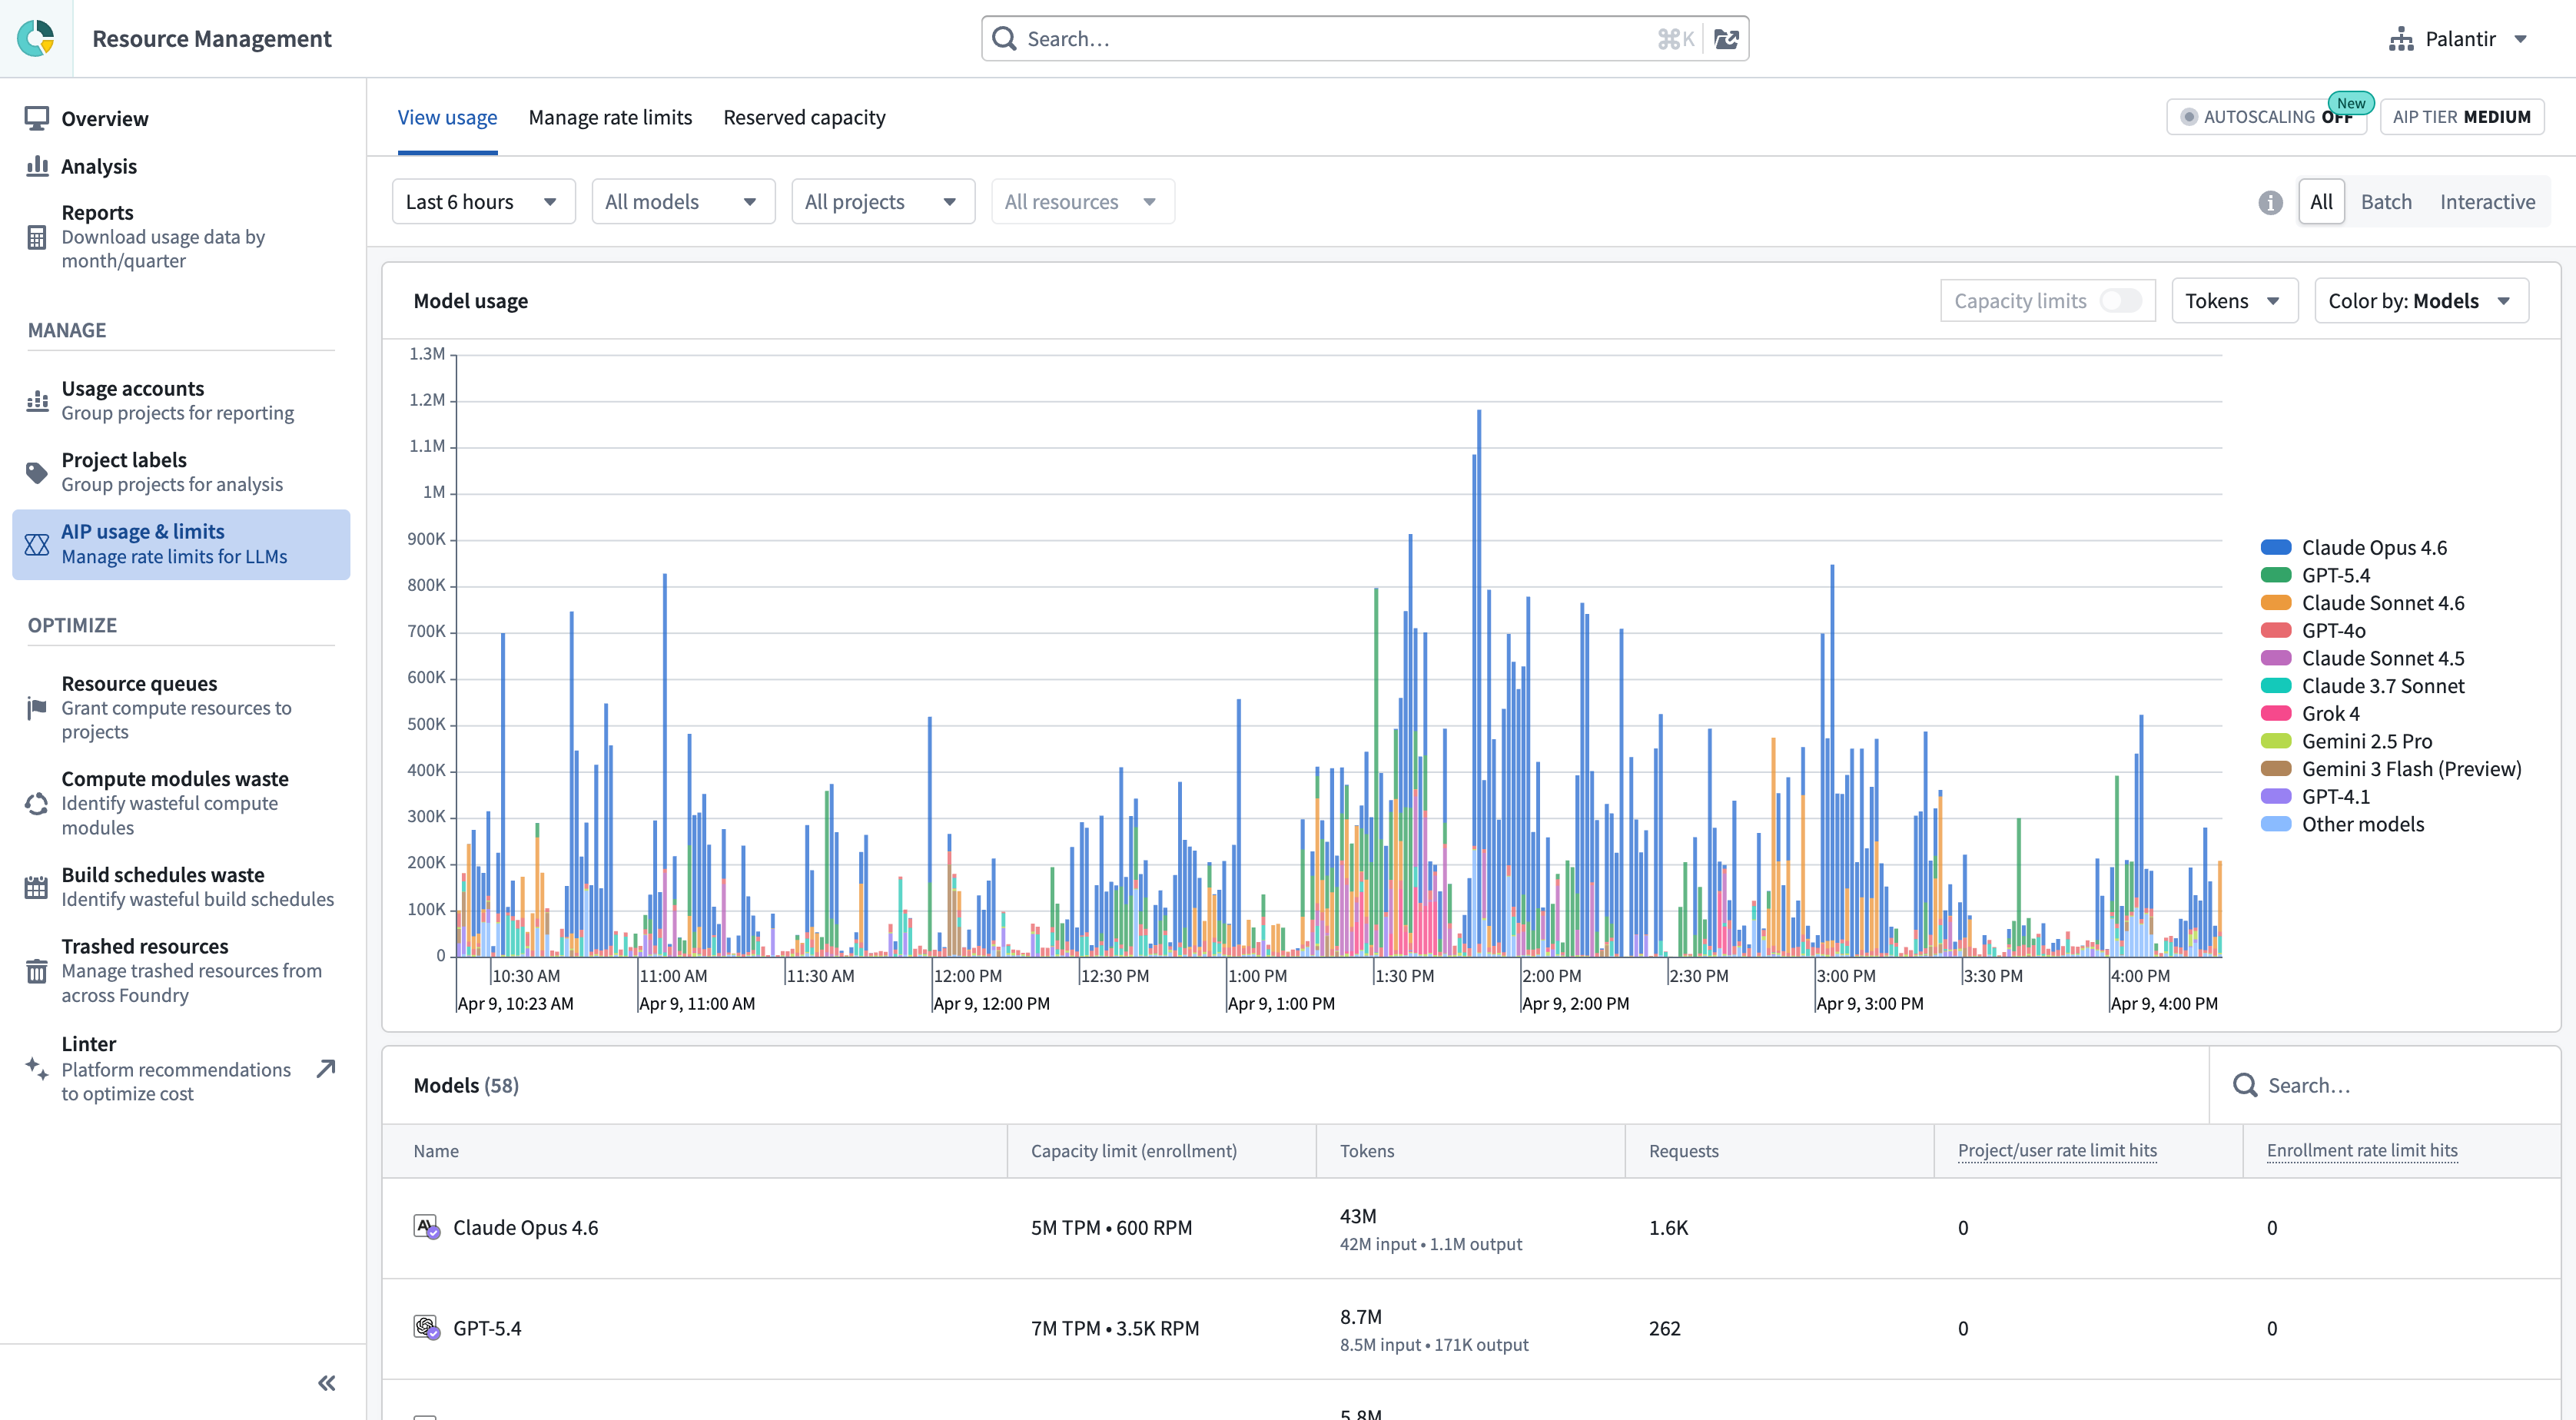Click the Resource queues flag icon
This screenshot has width=2576, height=1420.
point(37,708)
